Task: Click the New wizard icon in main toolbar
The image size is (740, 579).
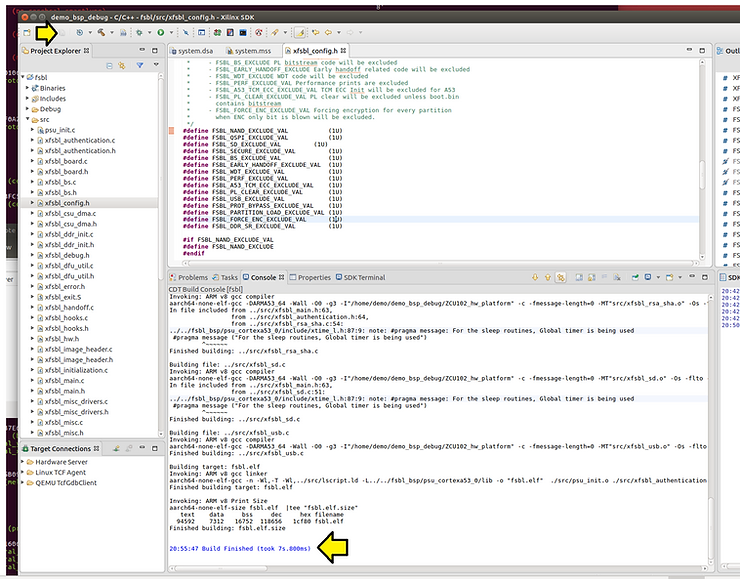Action: coord(27,33)
